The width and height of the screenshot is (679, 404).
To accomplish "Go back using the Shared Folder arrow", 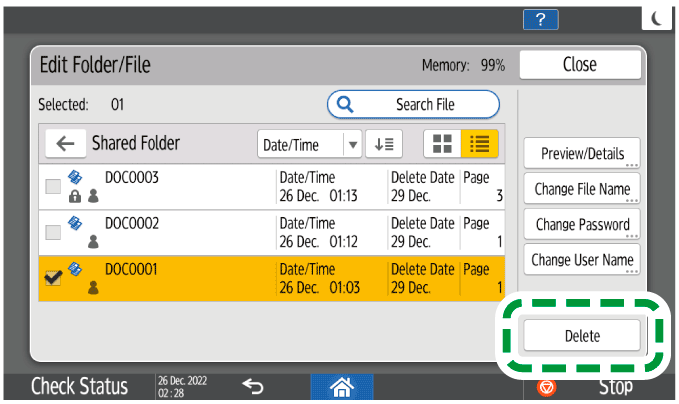I will (65, 144).
